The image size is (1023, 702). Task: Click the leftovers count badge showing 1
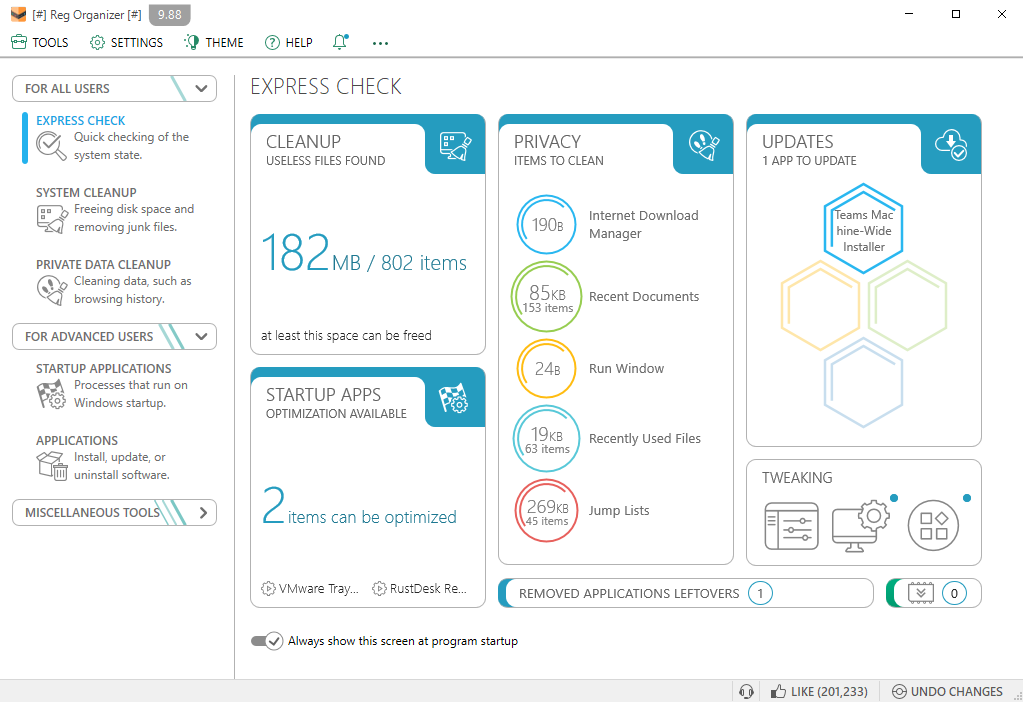[x=760, y=594]
